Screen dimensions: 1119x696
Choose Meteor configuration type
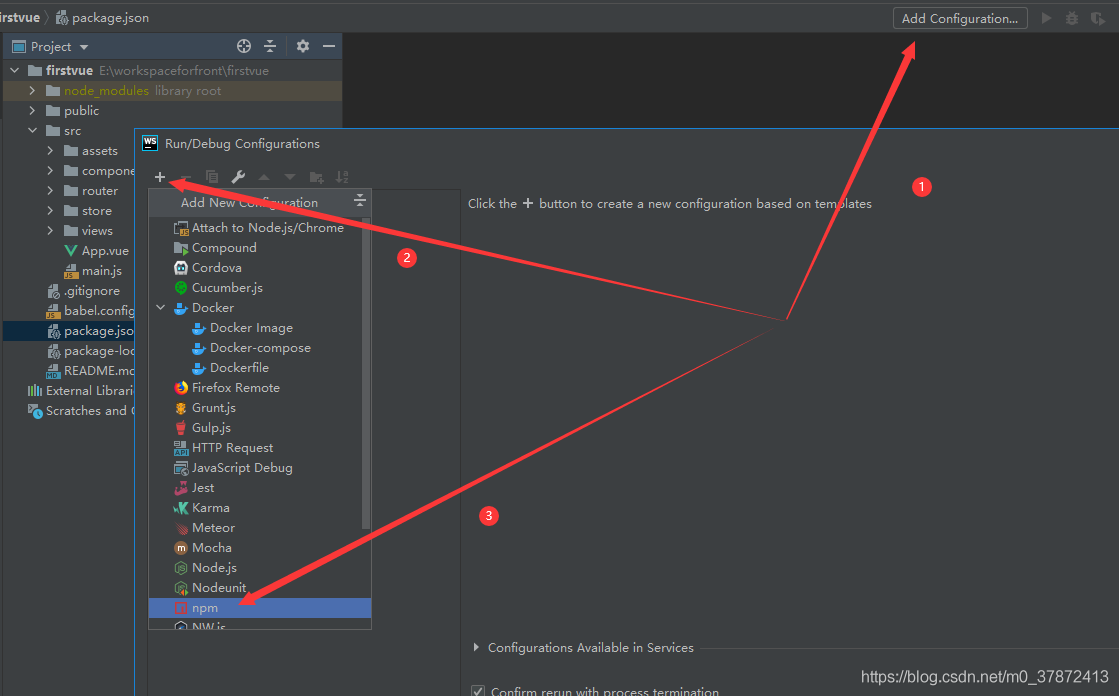260,528
